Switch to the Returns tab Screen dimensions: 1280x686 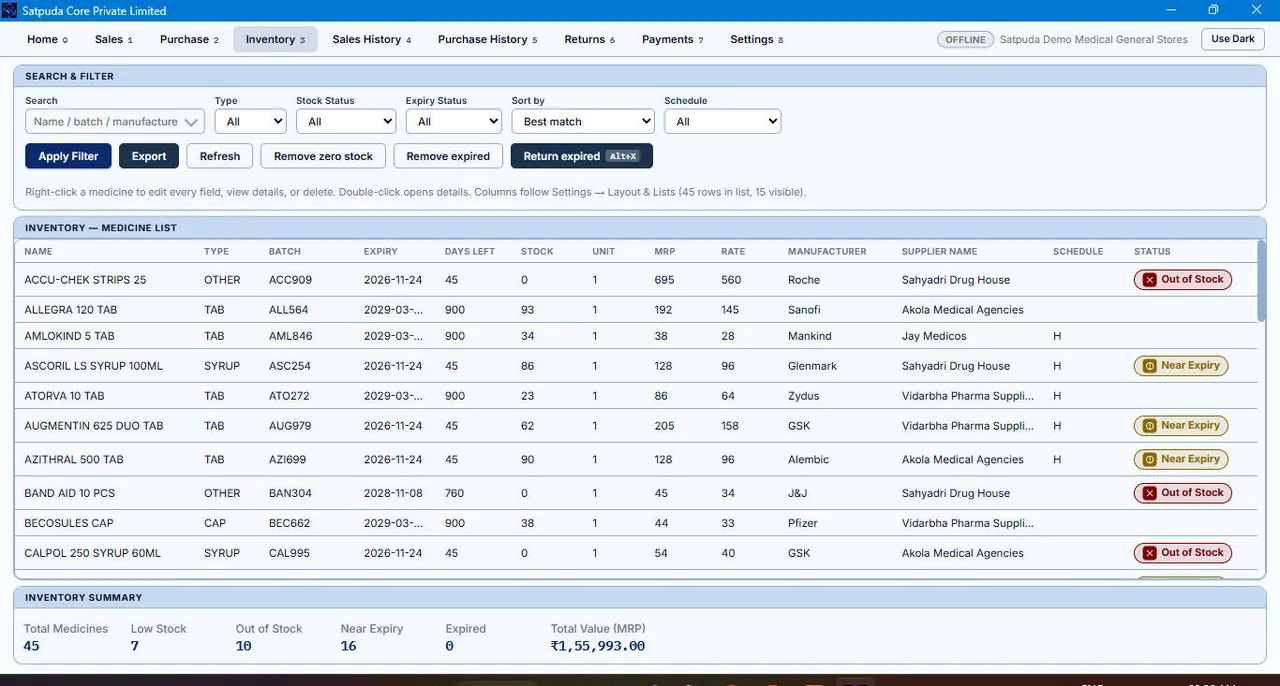(589, 39)
